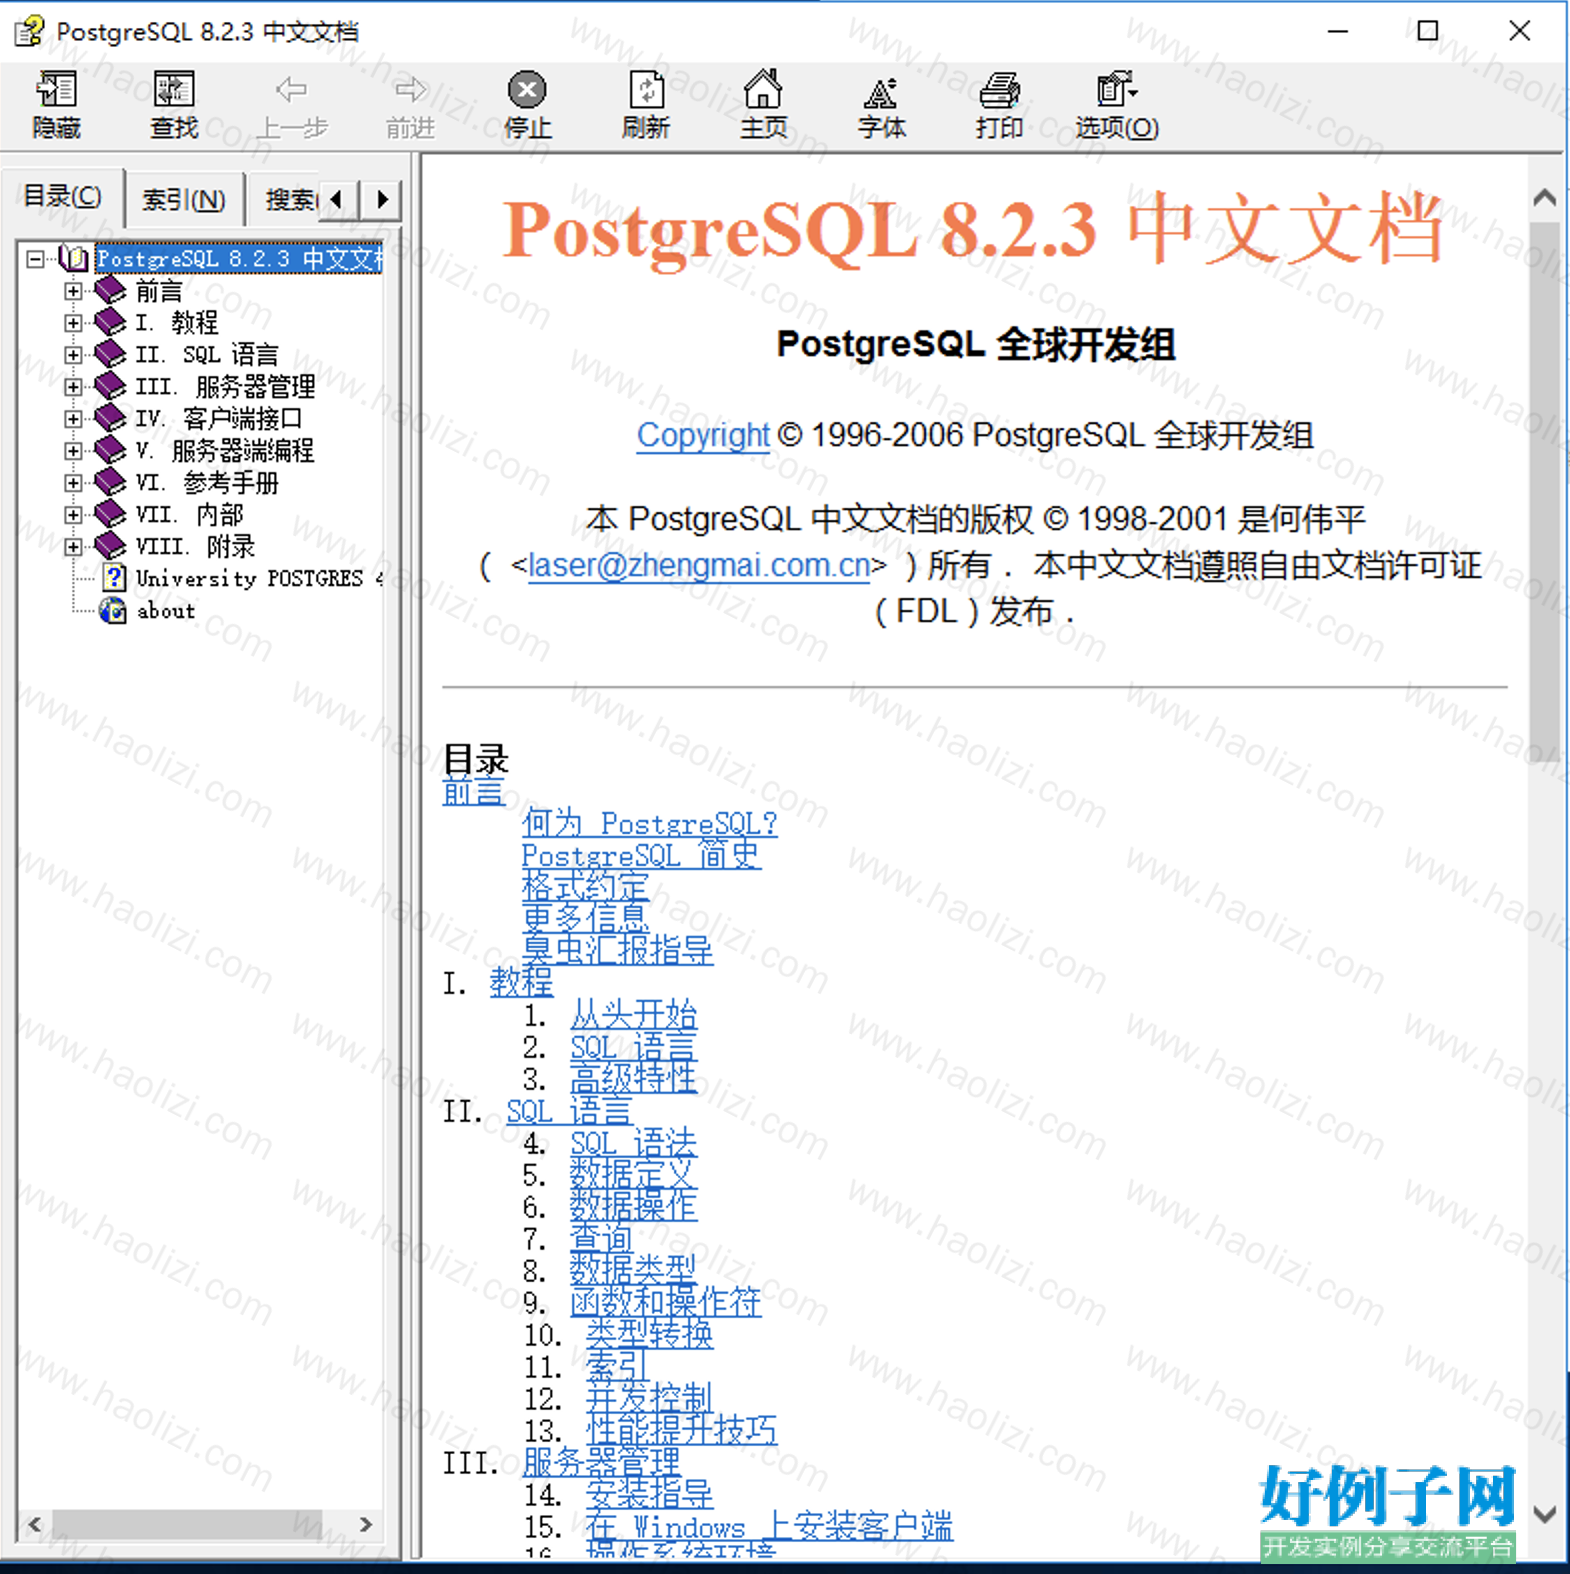The height and width of the screenshot is (1574, 1570).
Task: Expand the I. 教程 tree node
Action: (x=73, y=323)
